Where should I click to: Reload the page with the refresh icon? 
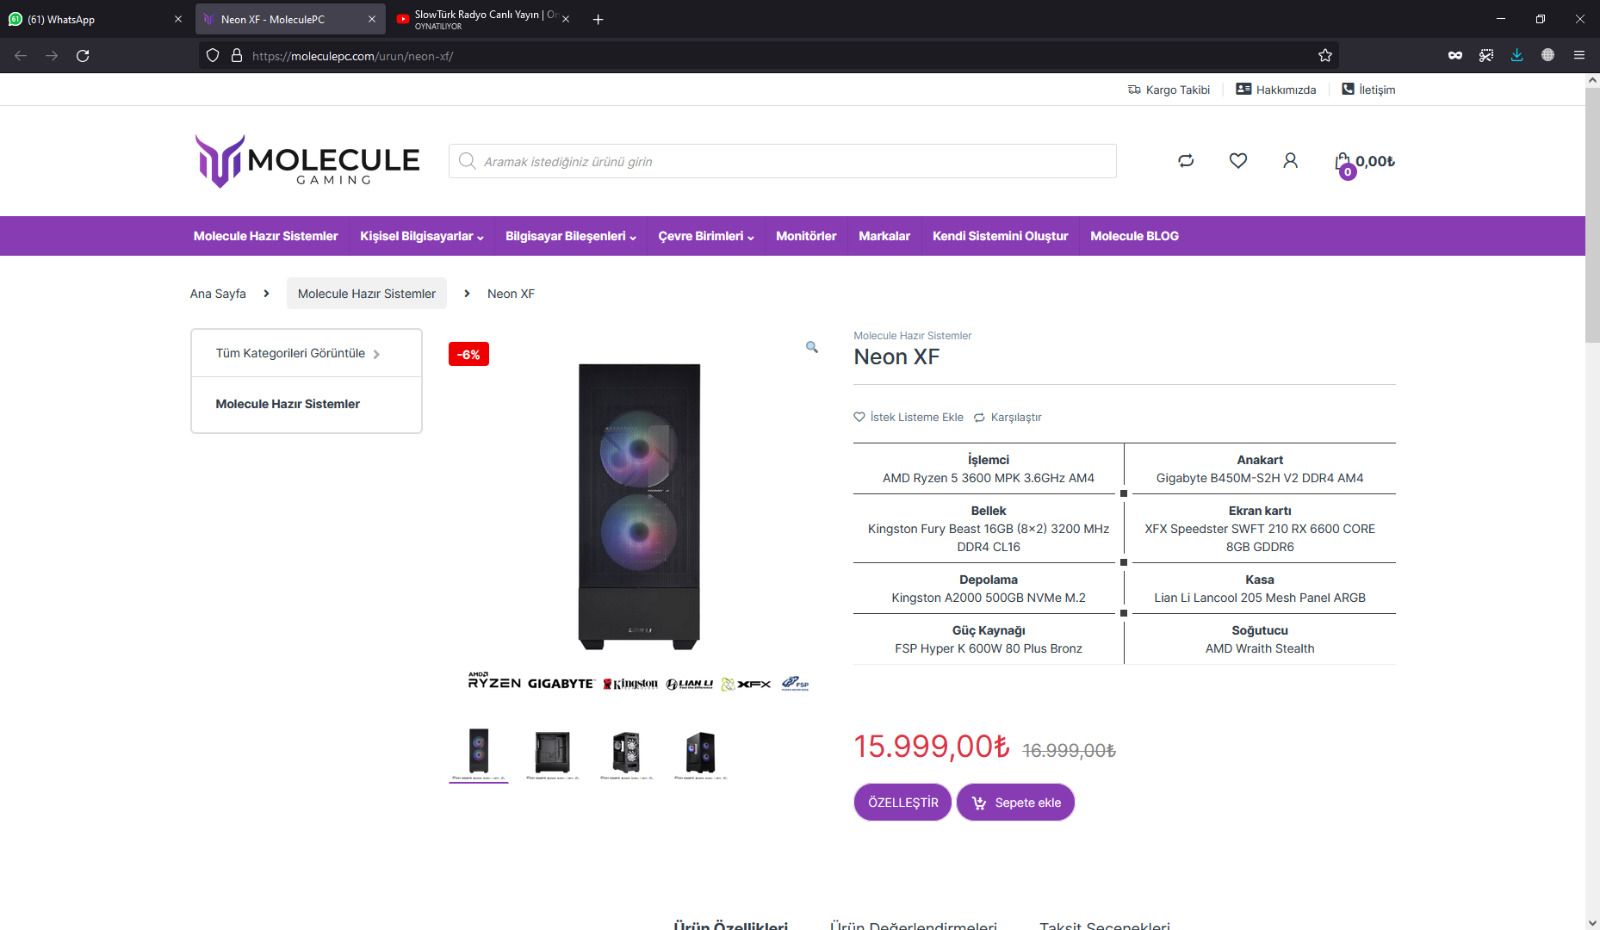pos(83,56)
